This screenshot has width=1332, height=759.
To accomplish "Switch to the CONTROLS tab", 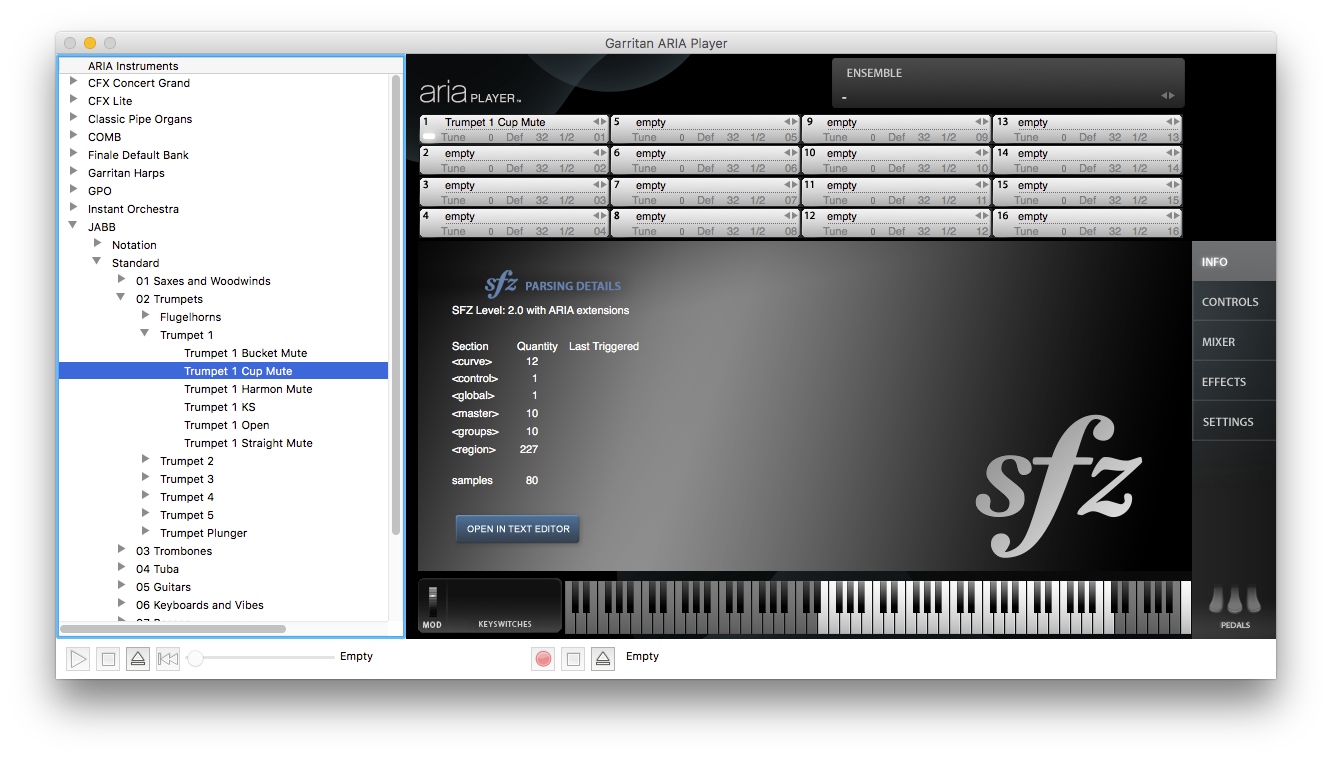I will 1234,302.
